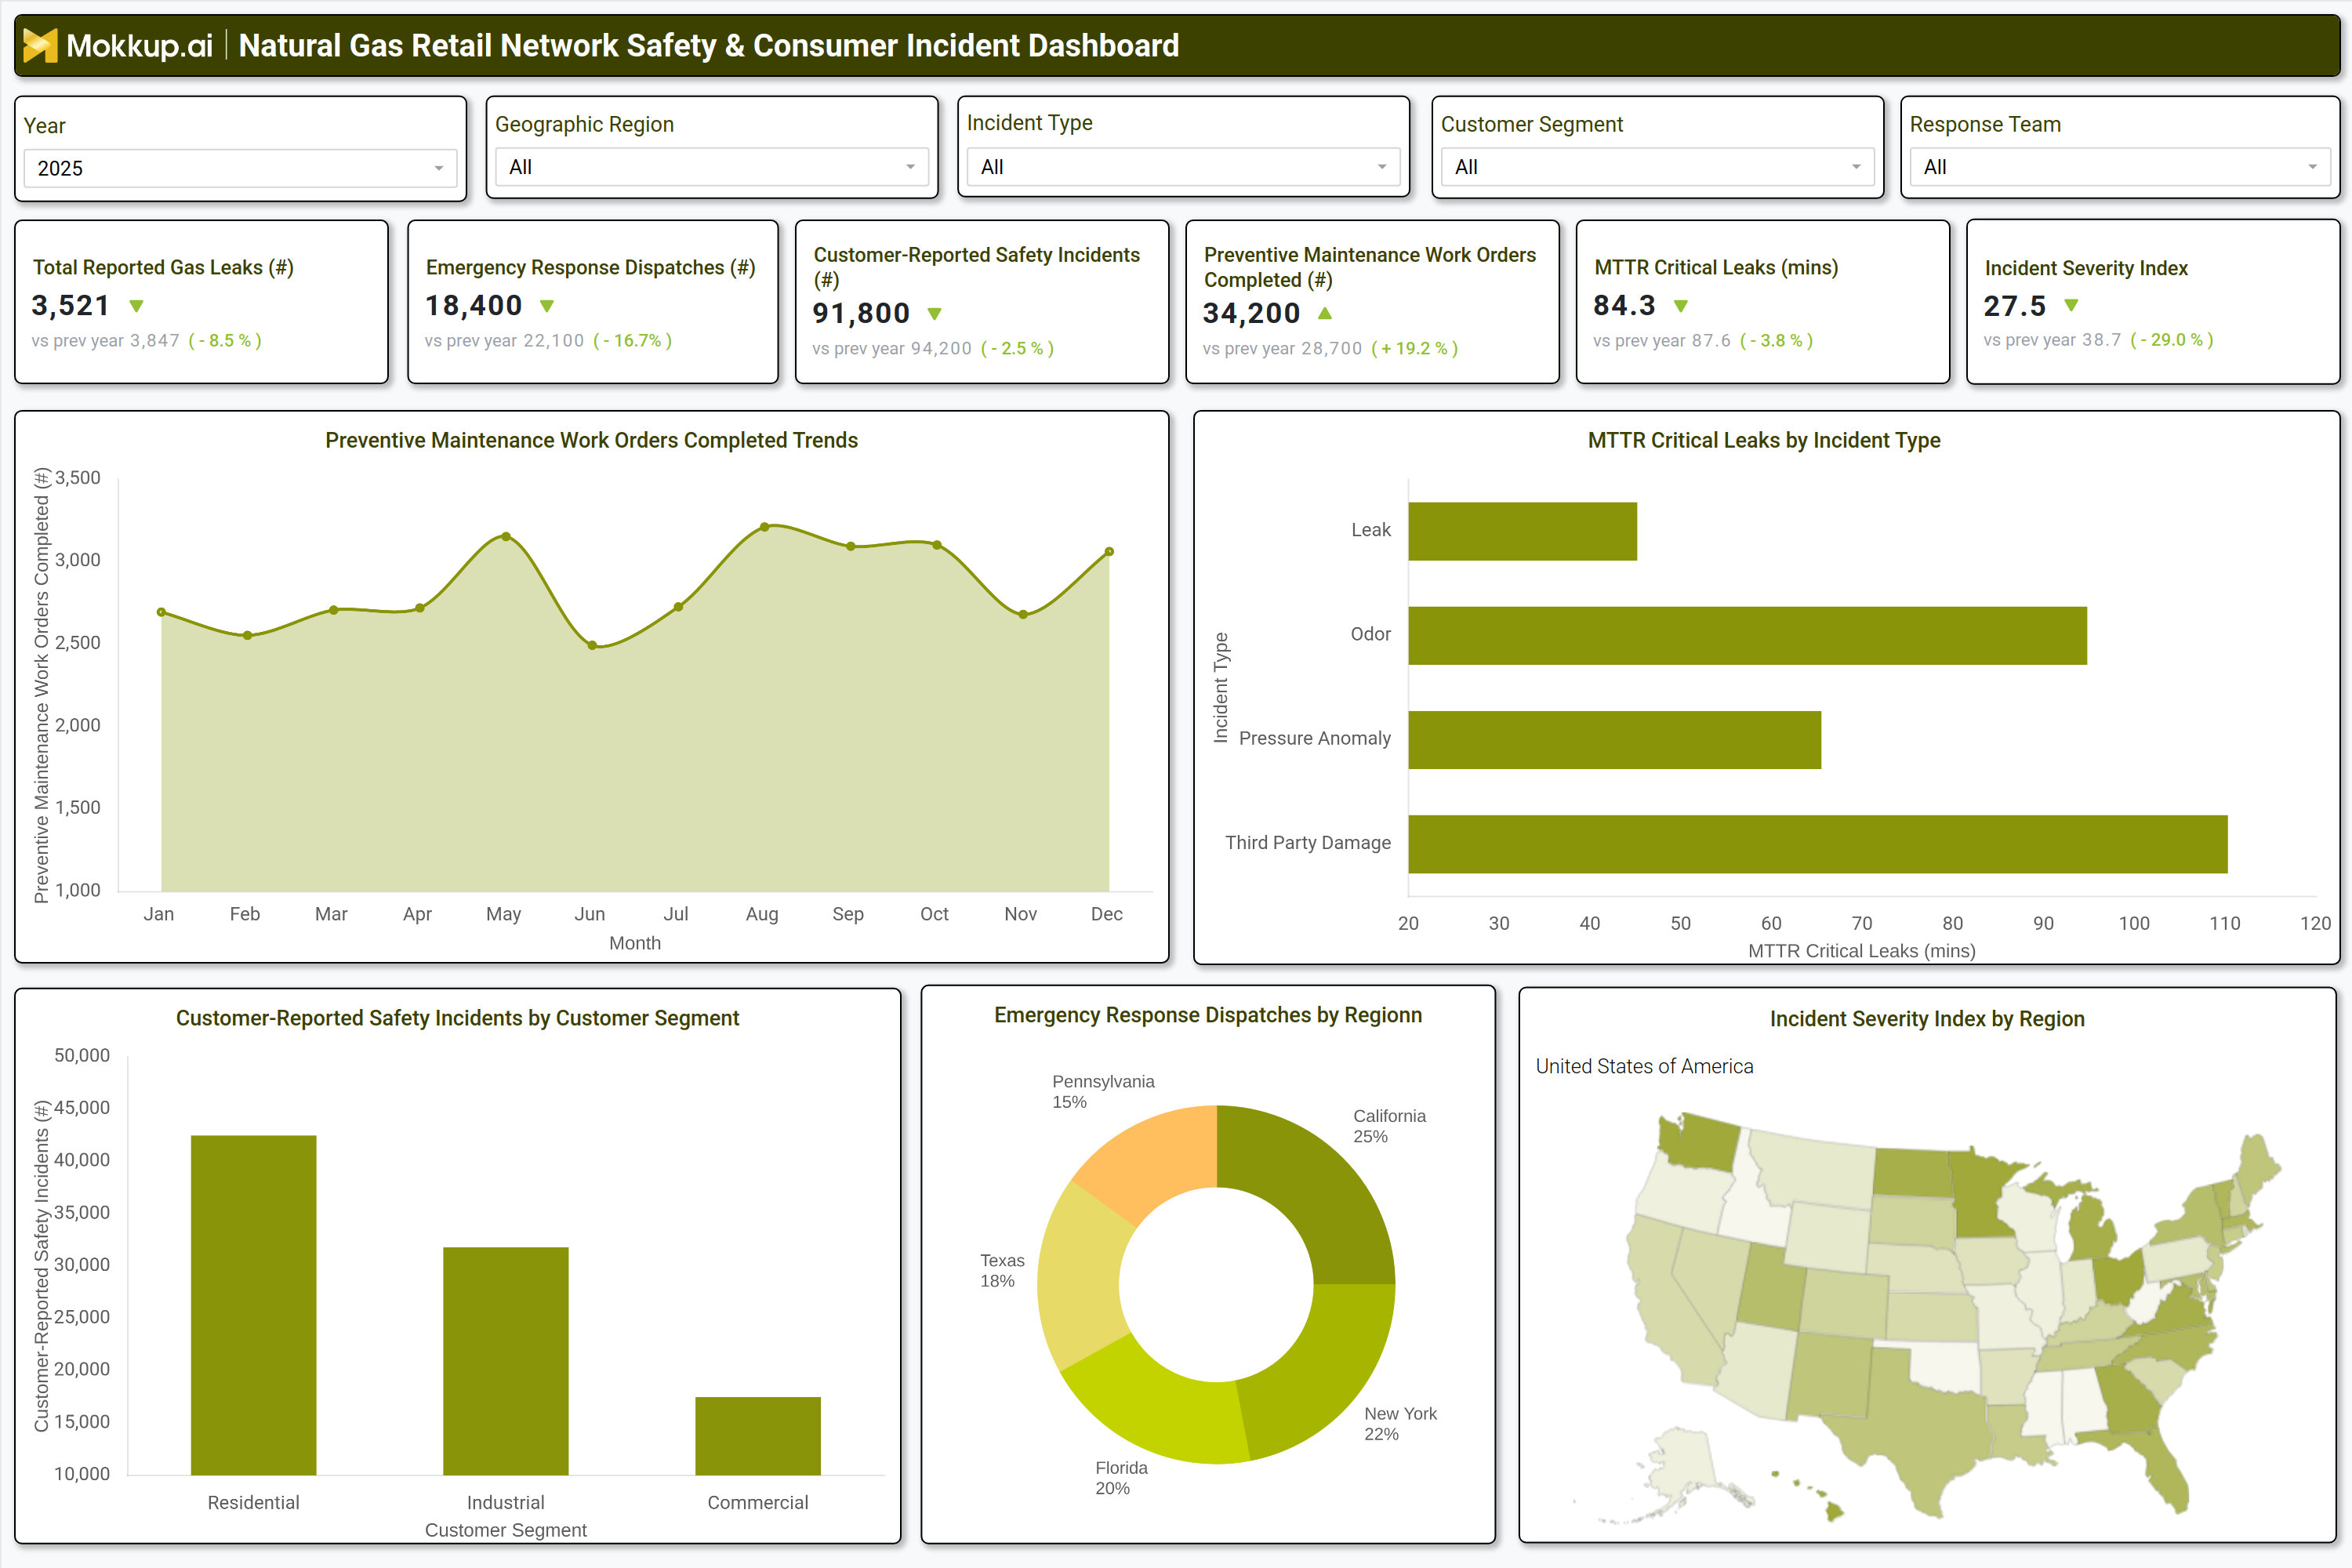Click the Third Party Damage bar

pyautogui.click(x=1818, y=844)
